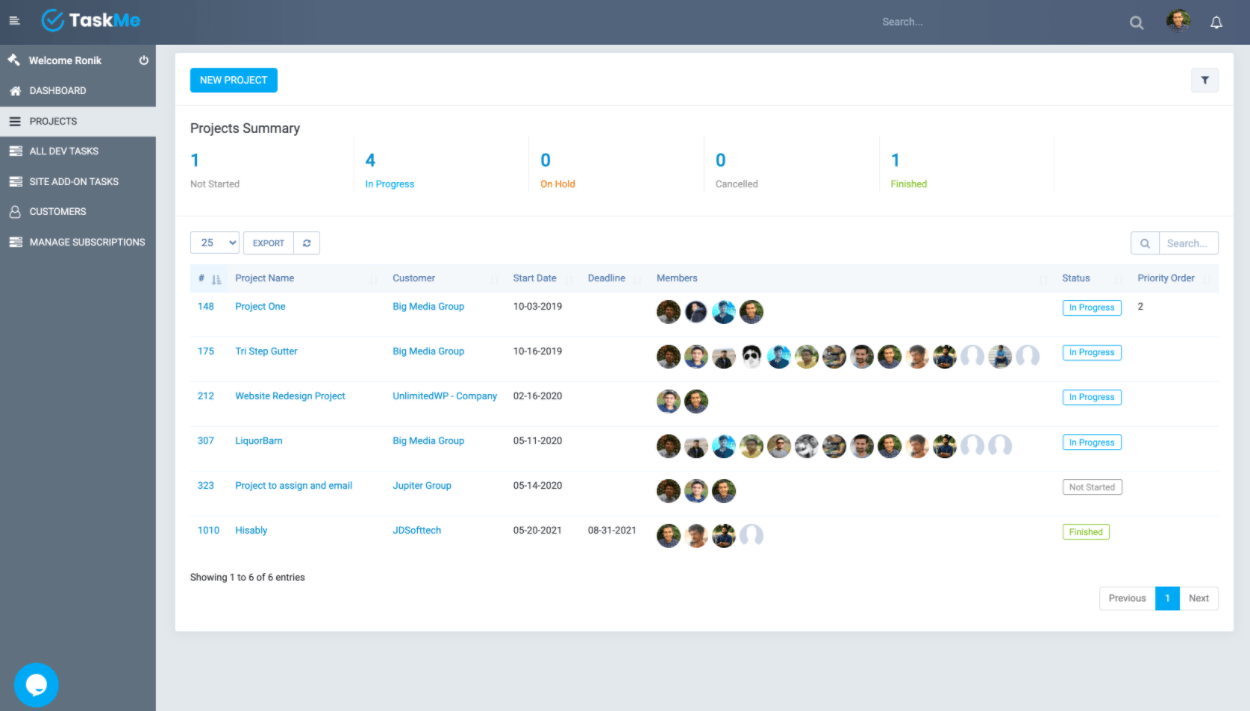
Task: Open the user profile avatar in header
Action: [x=1178, y=21]
